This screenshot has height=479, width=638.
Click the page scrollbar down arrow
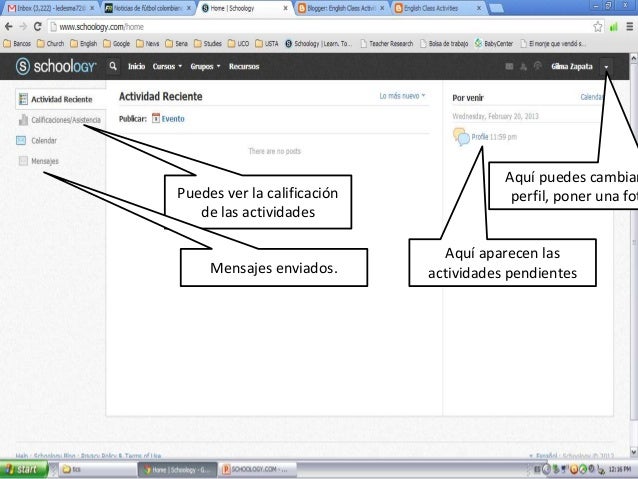(x=634, y=452)
